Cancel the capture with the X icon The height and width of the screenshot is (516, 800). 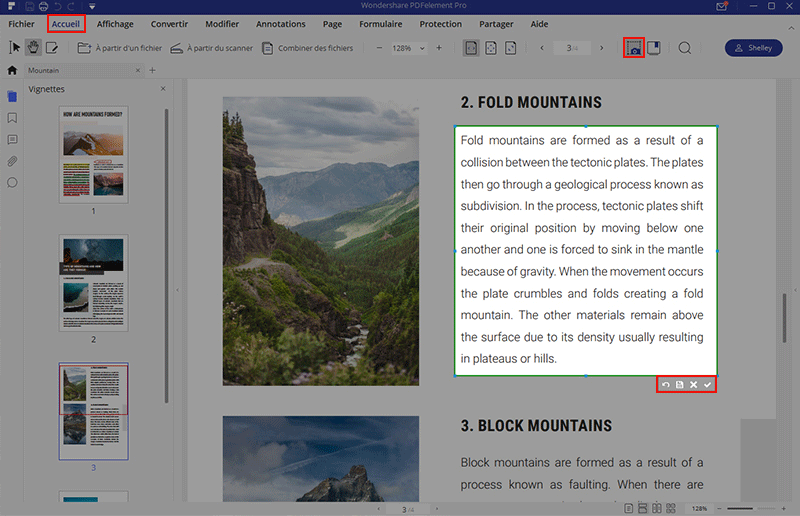pyautogui.click(x=693, y=384)
